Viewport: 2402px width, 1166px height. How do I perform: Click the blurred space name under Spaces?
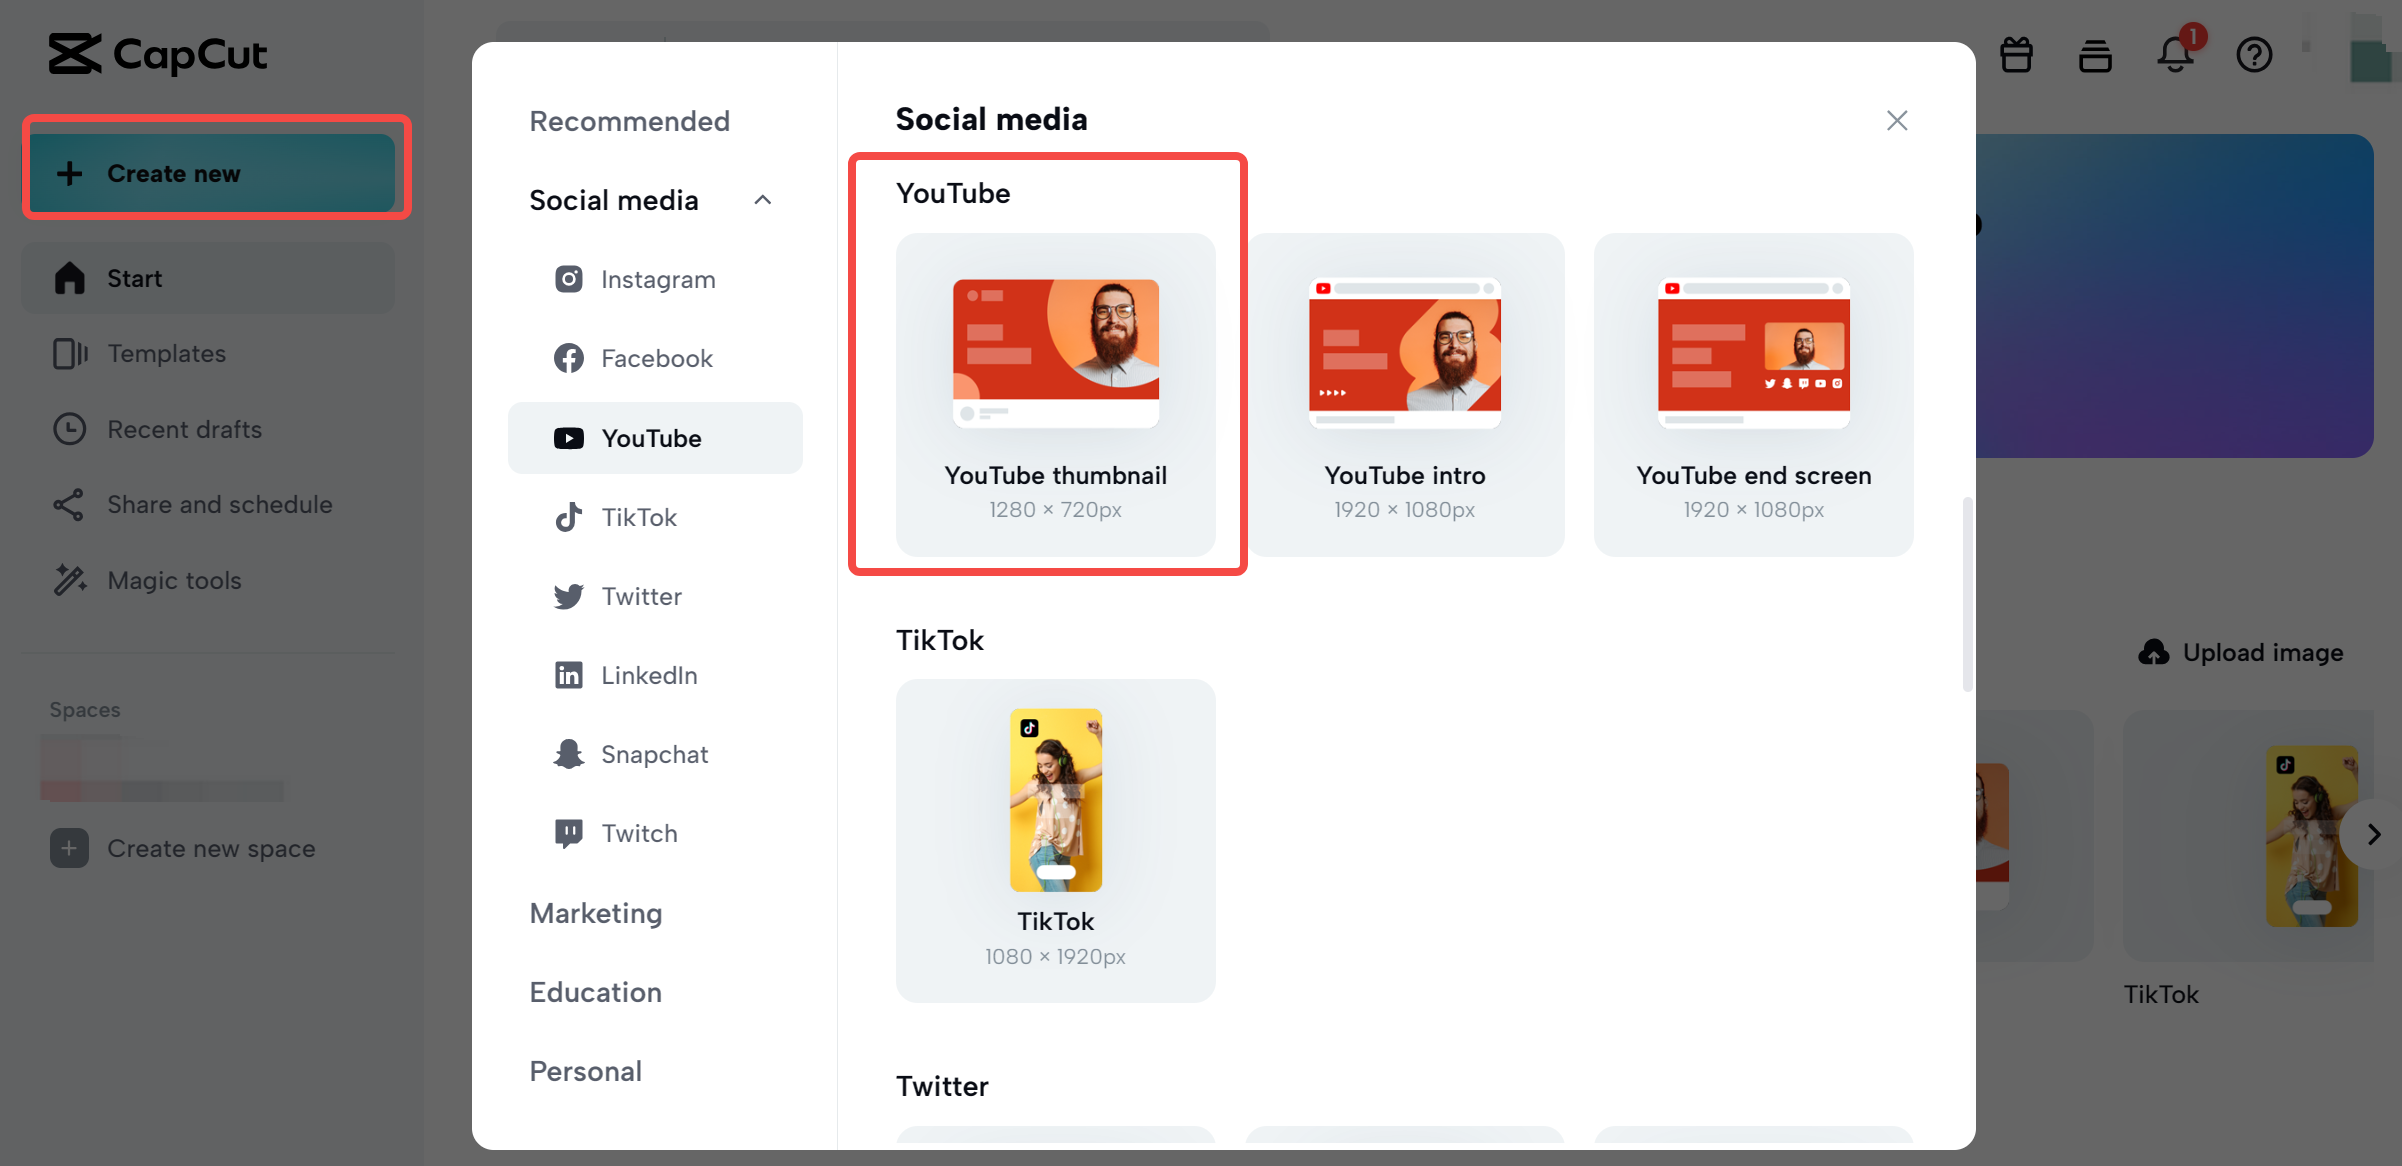[162, 770]
